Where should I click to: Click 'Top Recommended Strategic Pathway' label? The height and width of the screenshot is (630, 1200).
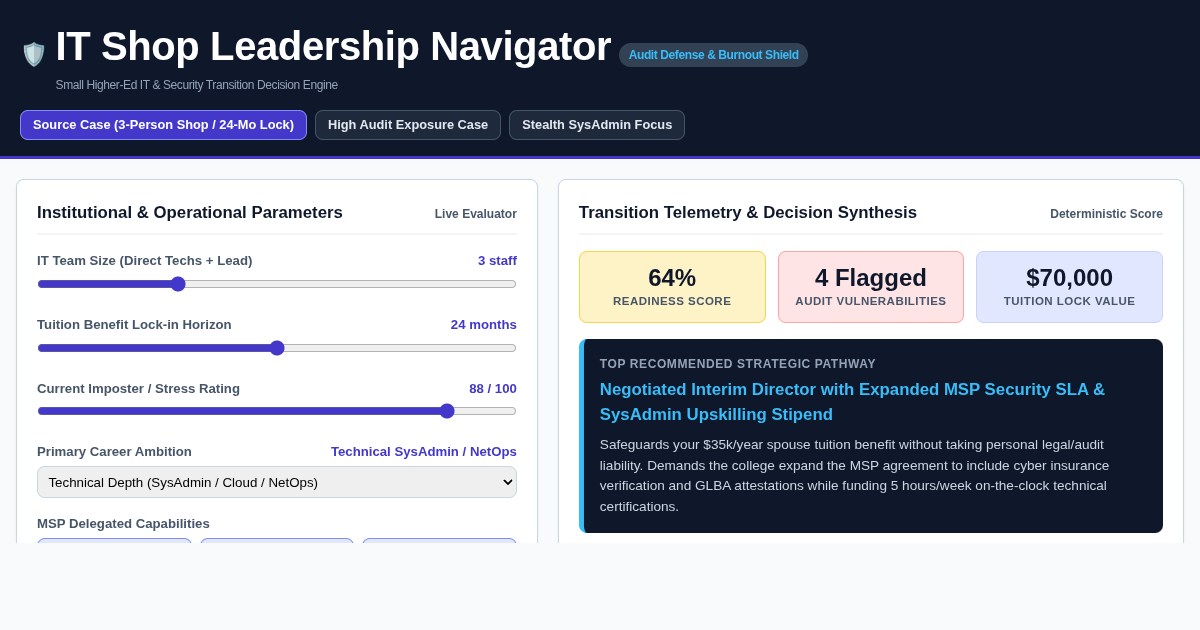(x=738, y=364)
